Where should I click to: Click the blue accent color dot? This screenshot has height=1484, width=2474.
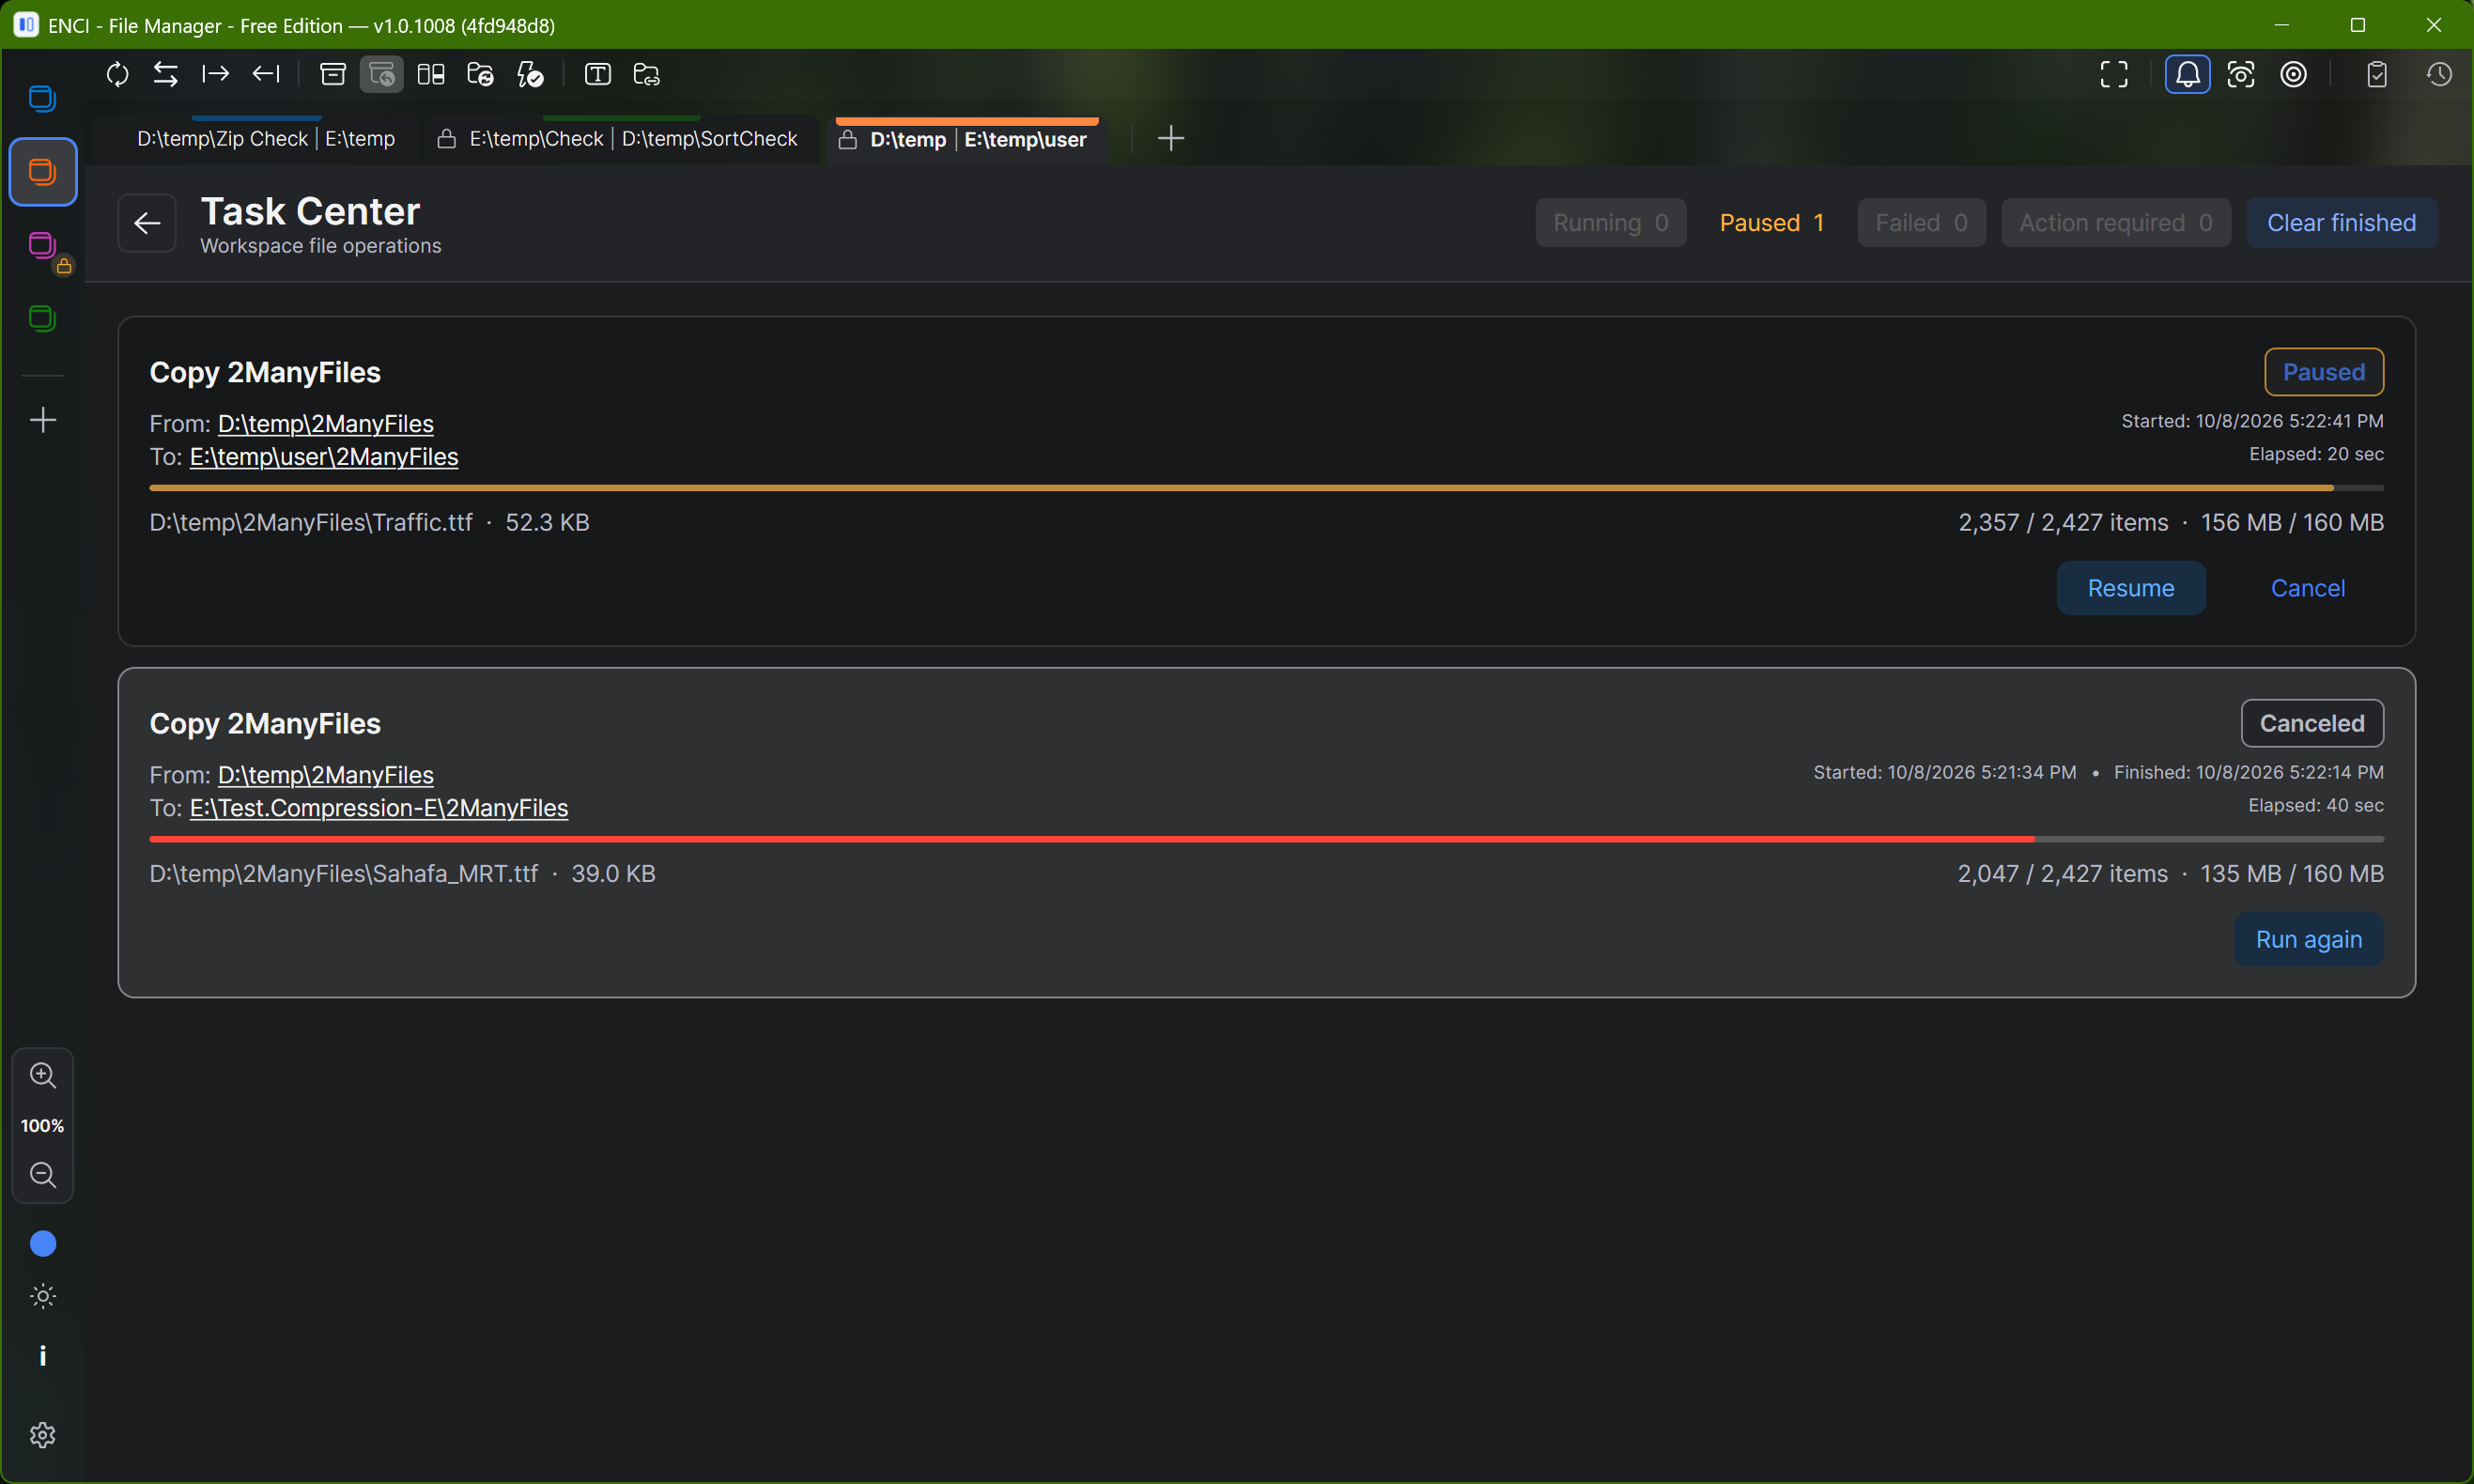[x=43, y=1244]
